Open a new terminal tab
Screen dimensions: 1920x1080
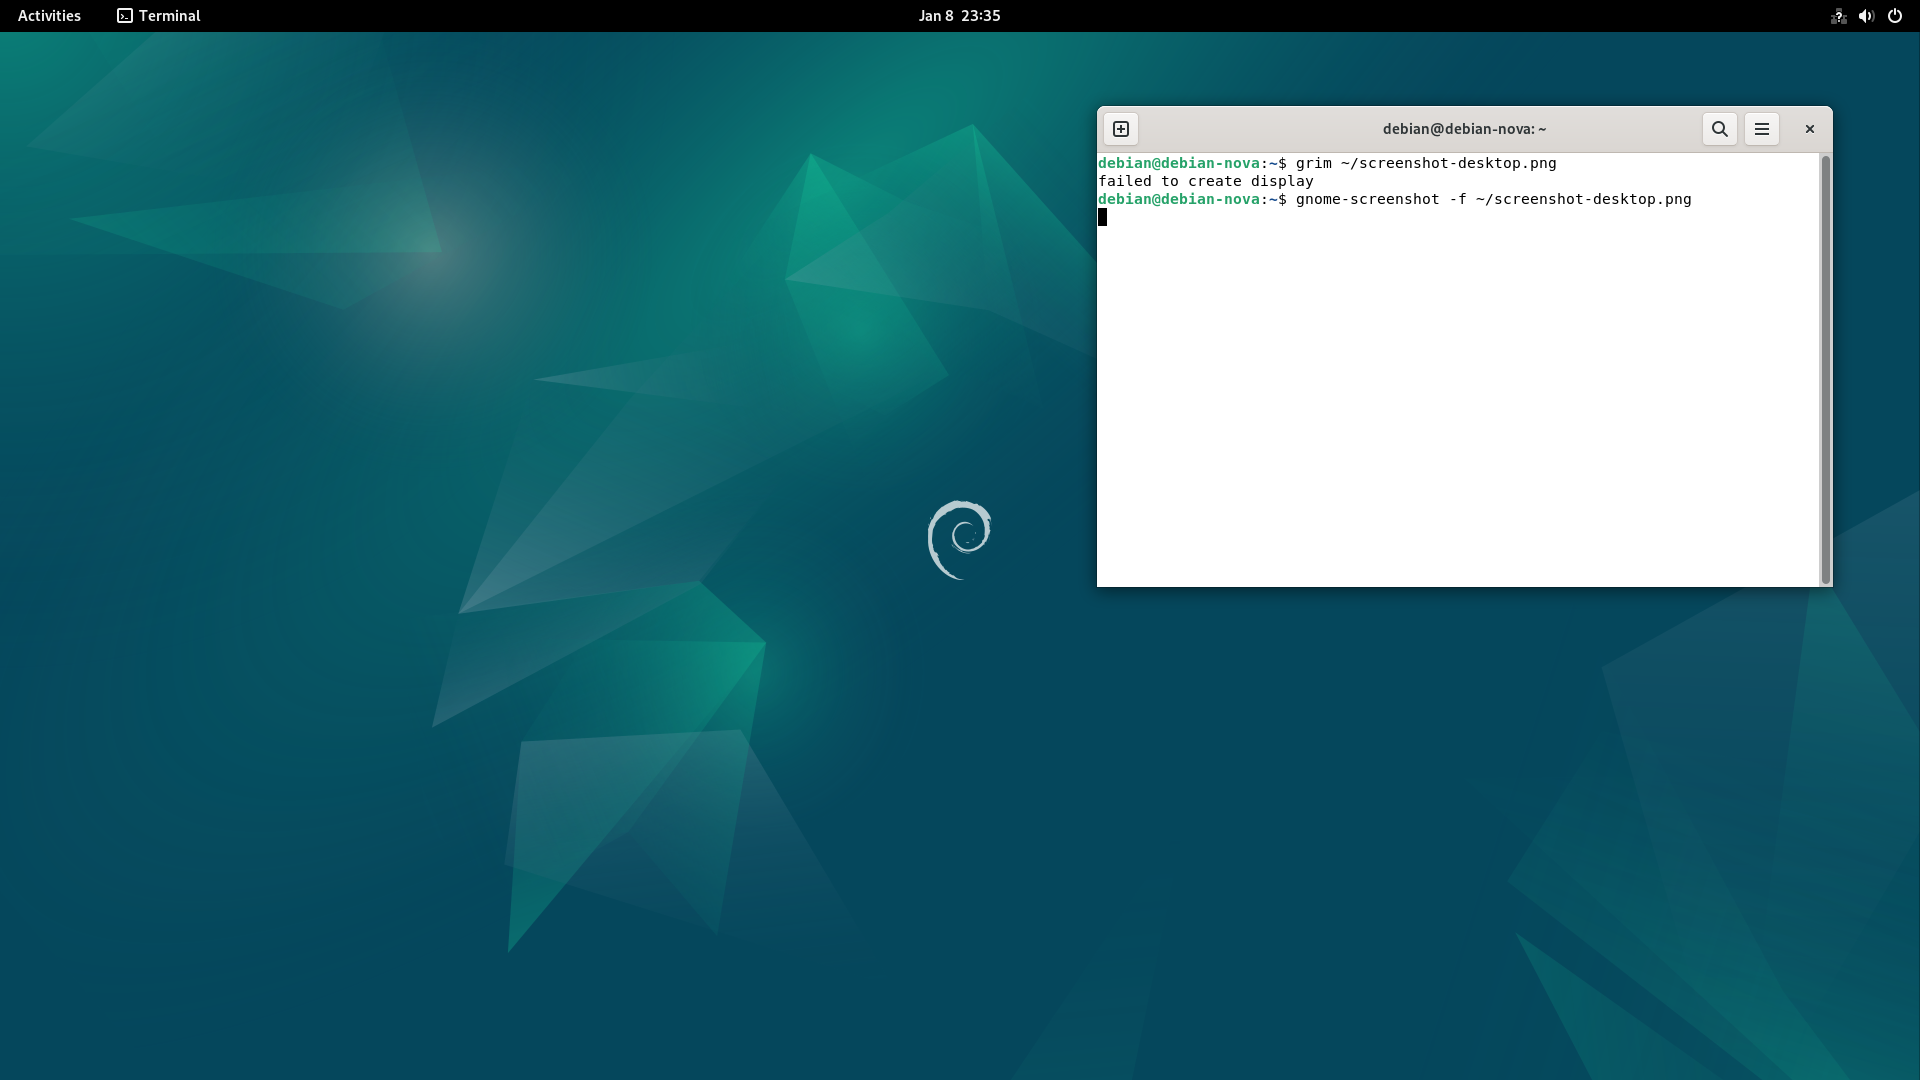tap(1121, 129)
